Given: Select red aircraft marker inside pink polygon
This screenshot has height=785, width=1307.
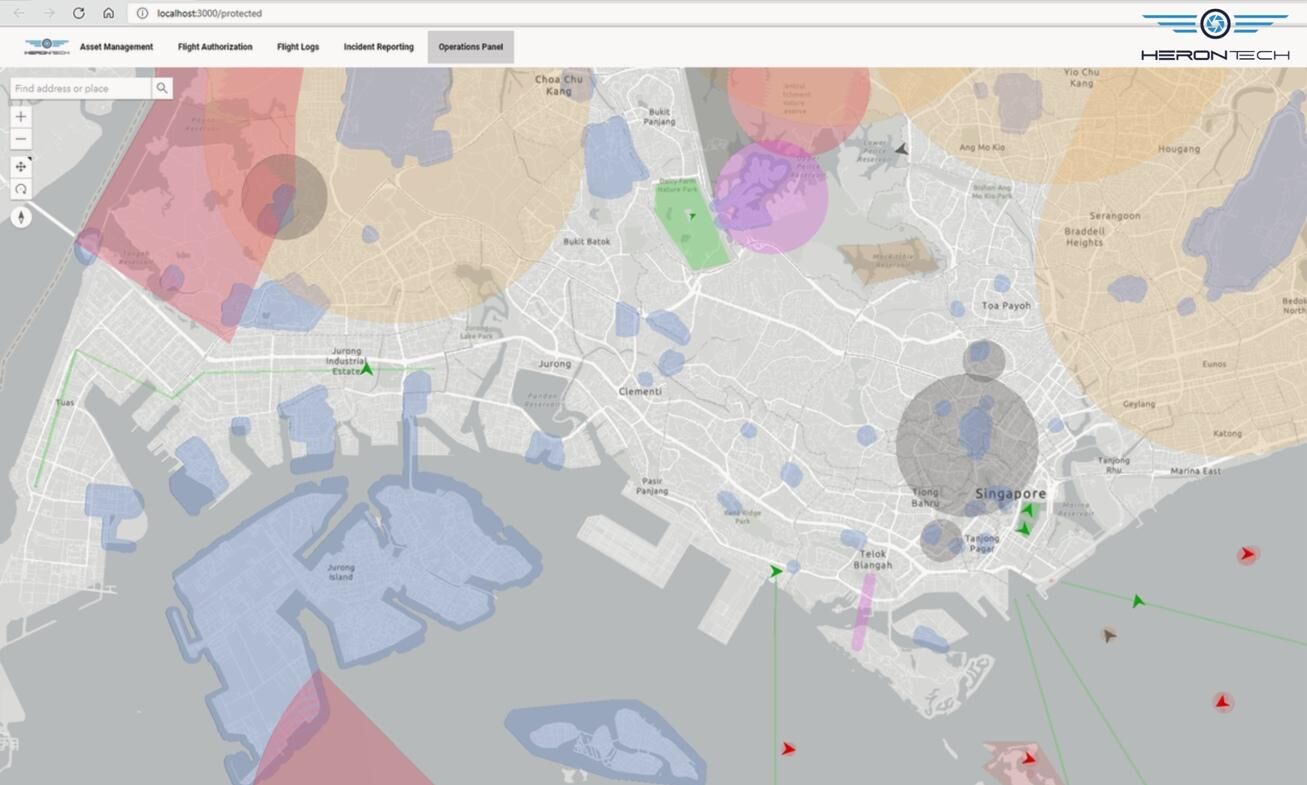Looking at the screenshot, I should [1029, 759].
